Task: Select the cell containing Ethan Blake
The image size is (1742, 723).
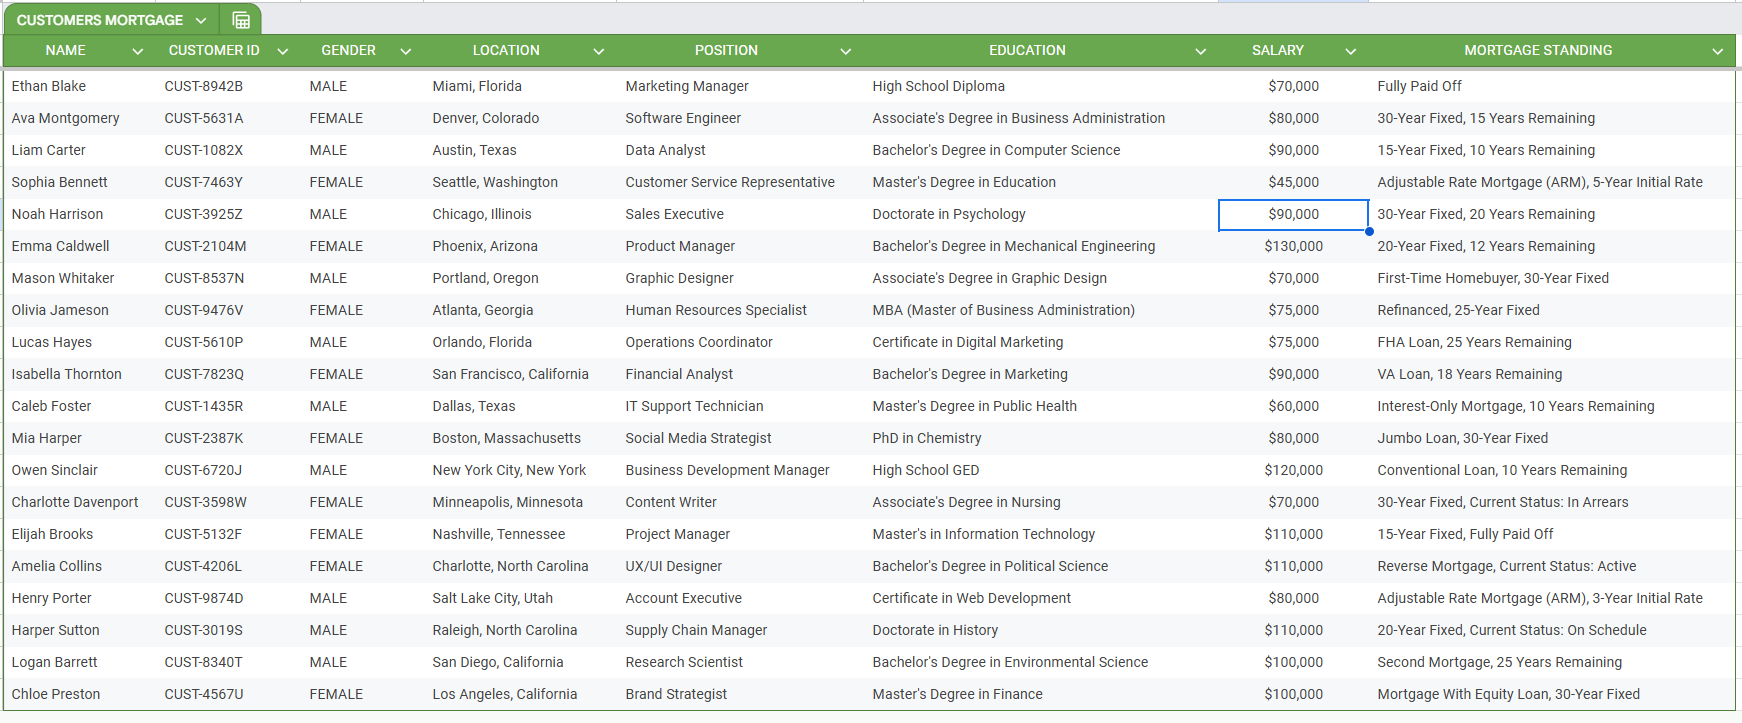Action: pos(49,86)
